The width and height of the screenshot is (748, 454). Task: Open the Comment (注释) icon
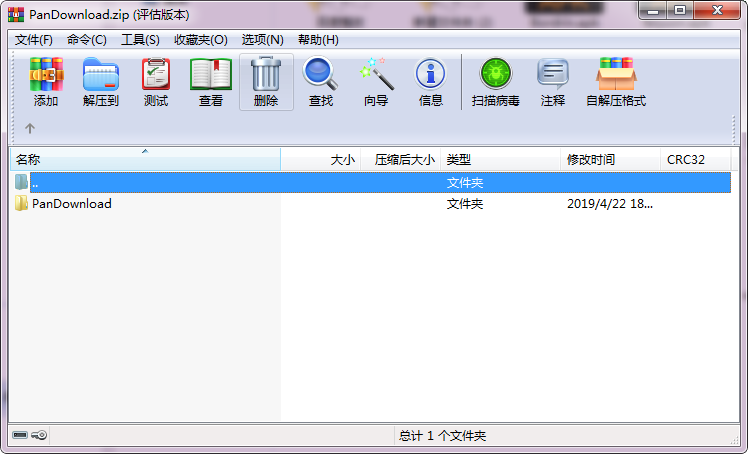click(552, 74)
